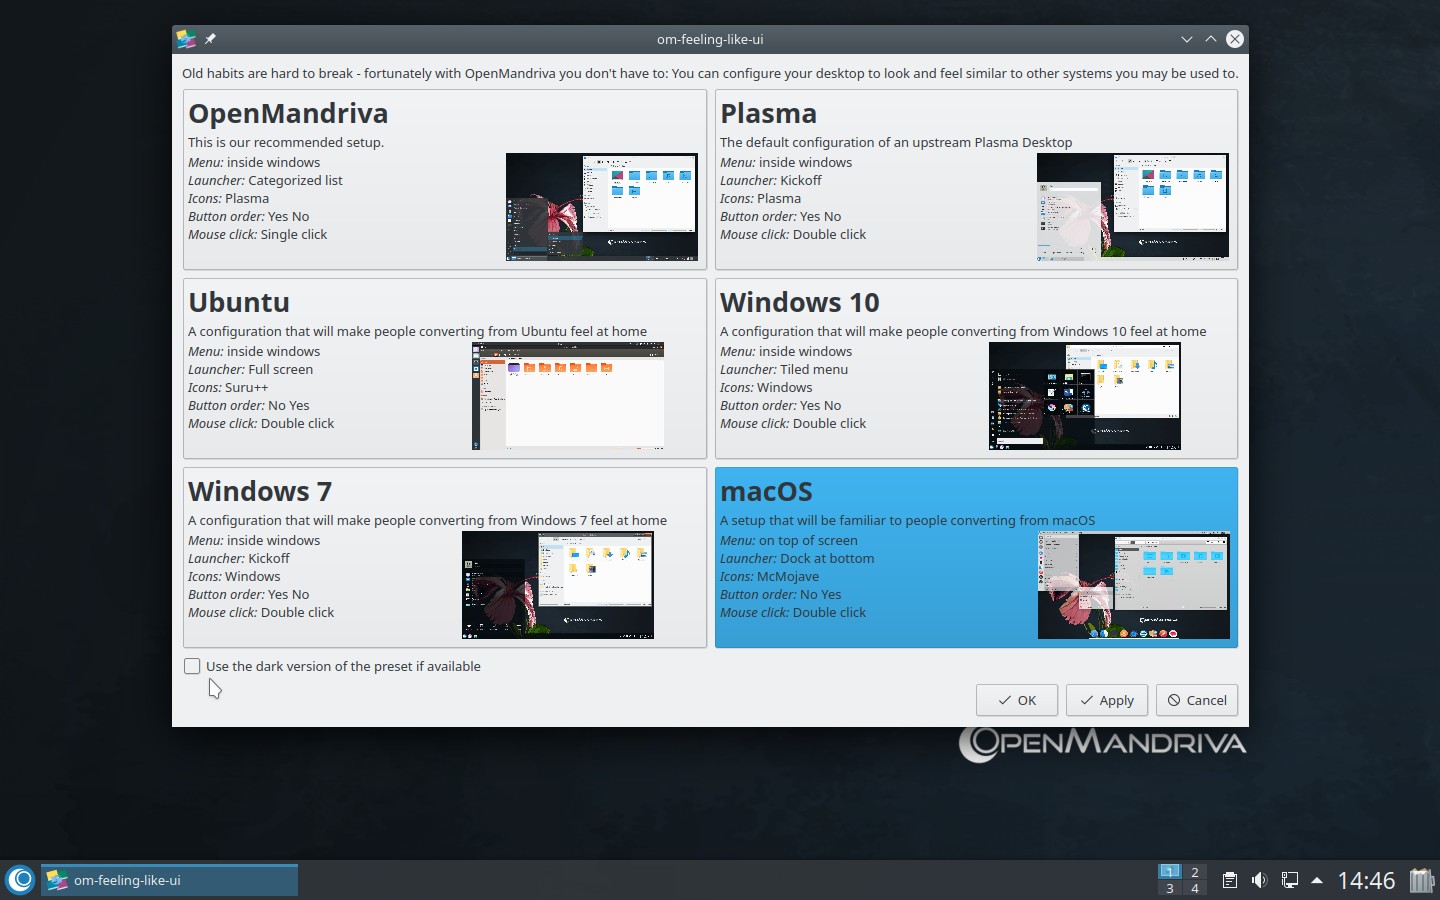Switch to virtual desktop 1
This screenshot has height=900, width=1440.
point(1170,872)
